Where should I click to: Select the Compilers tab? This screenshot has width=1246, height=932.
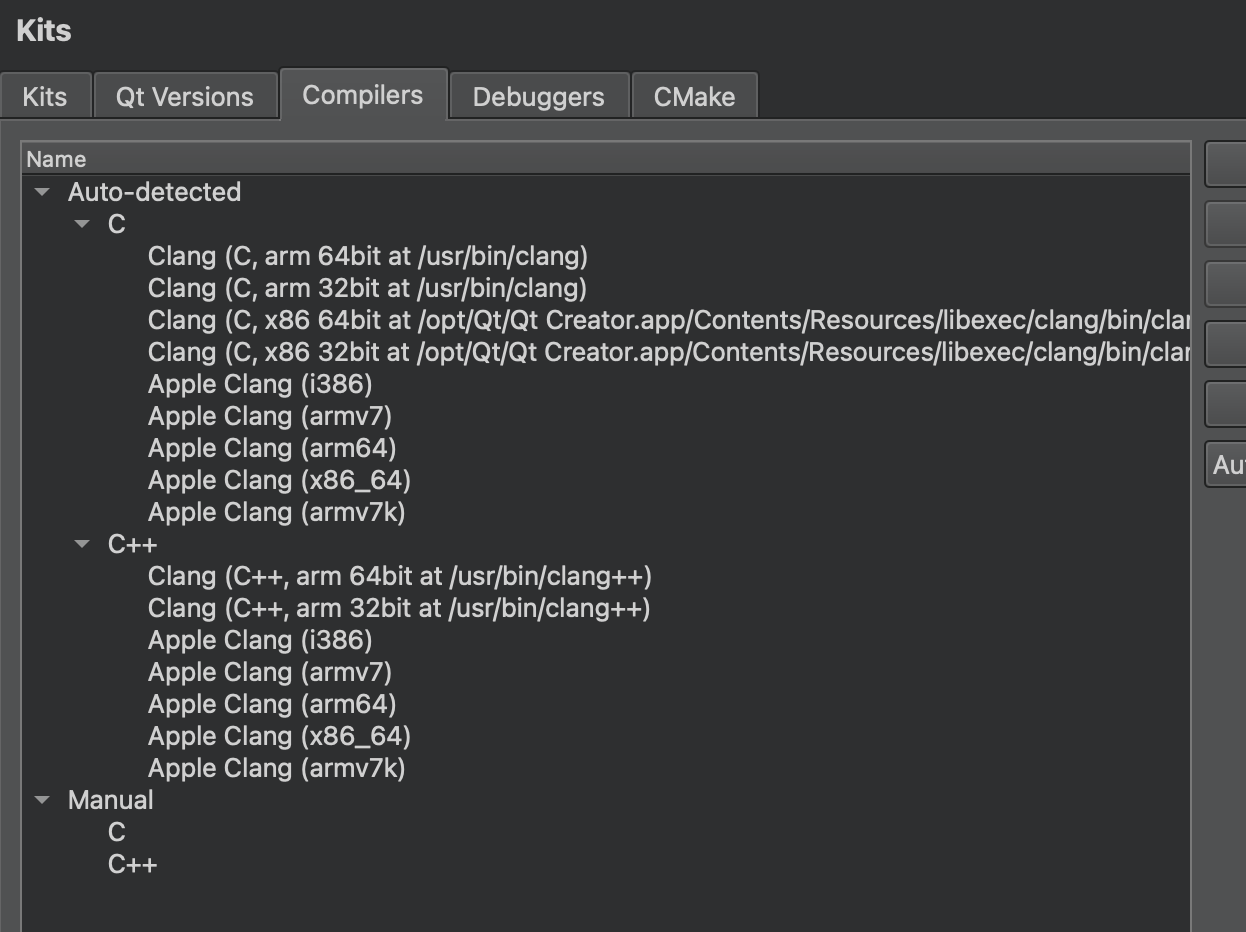tap(363, 95)
